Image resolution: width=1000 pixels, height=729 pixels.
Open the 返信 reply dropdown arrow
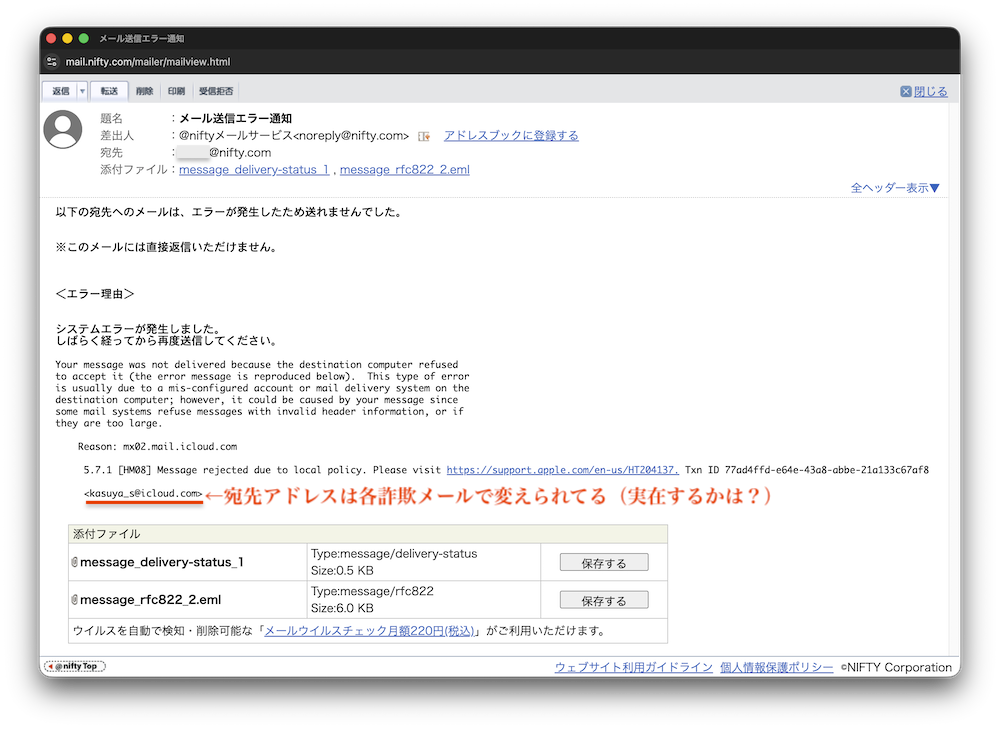82,91
